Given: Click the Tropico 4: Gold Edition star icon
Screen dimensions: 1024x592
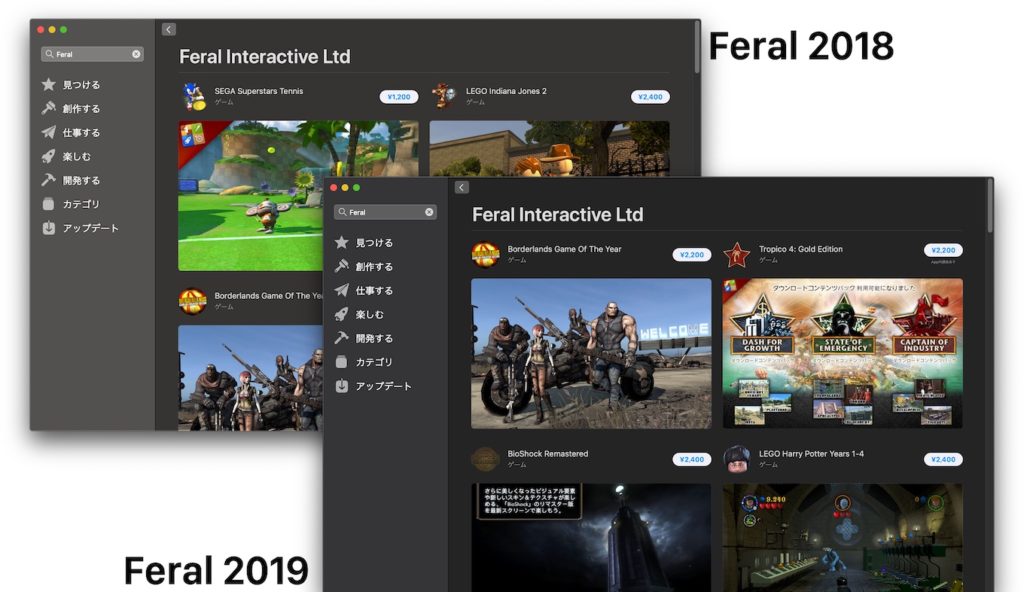Looking at the screenshot, I should [738, 254].
